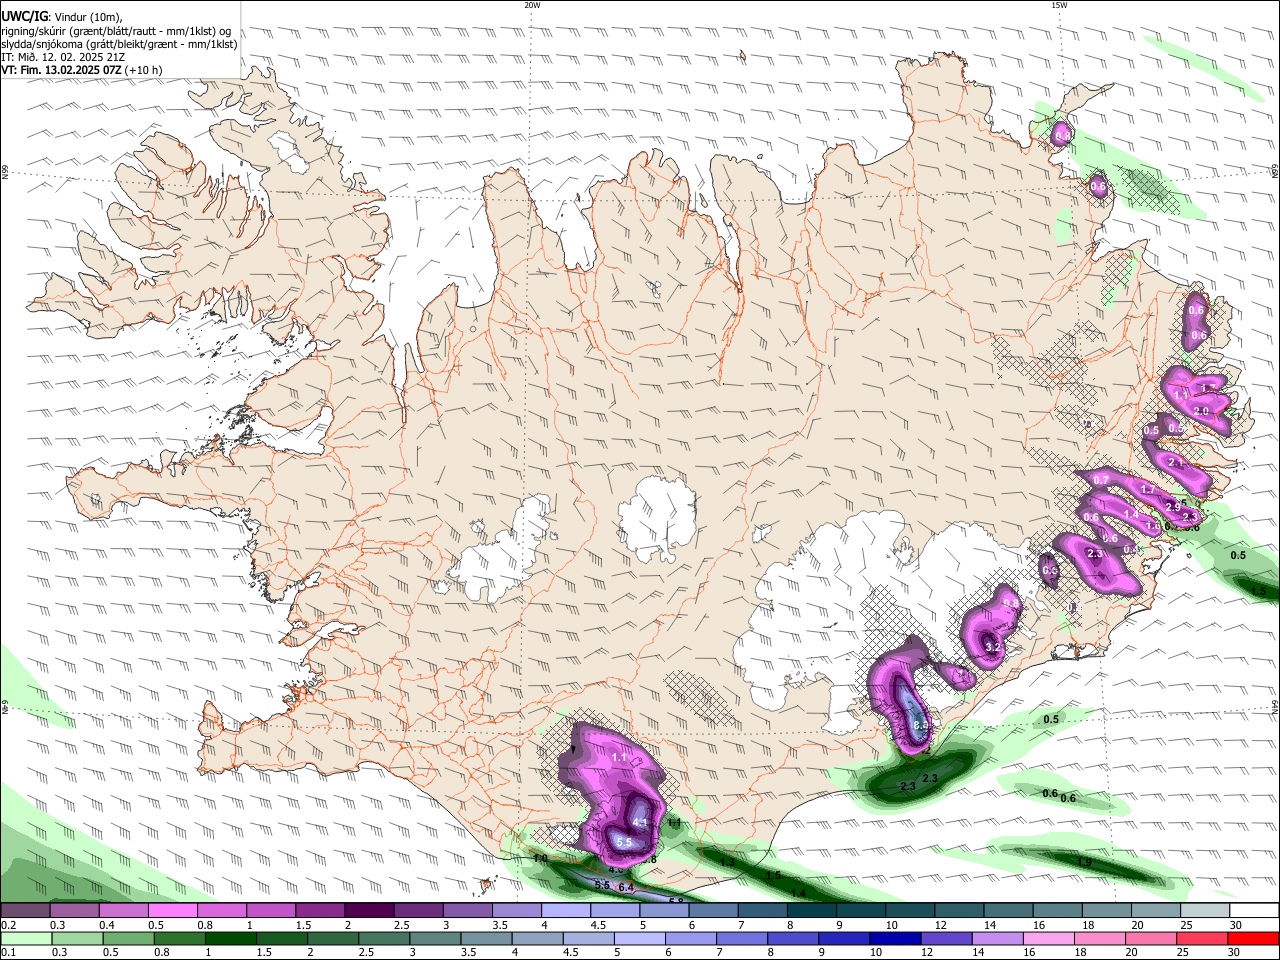Click the '25' label in the upper legend row
1280x960 pixels.
(x=1187, y=925)
